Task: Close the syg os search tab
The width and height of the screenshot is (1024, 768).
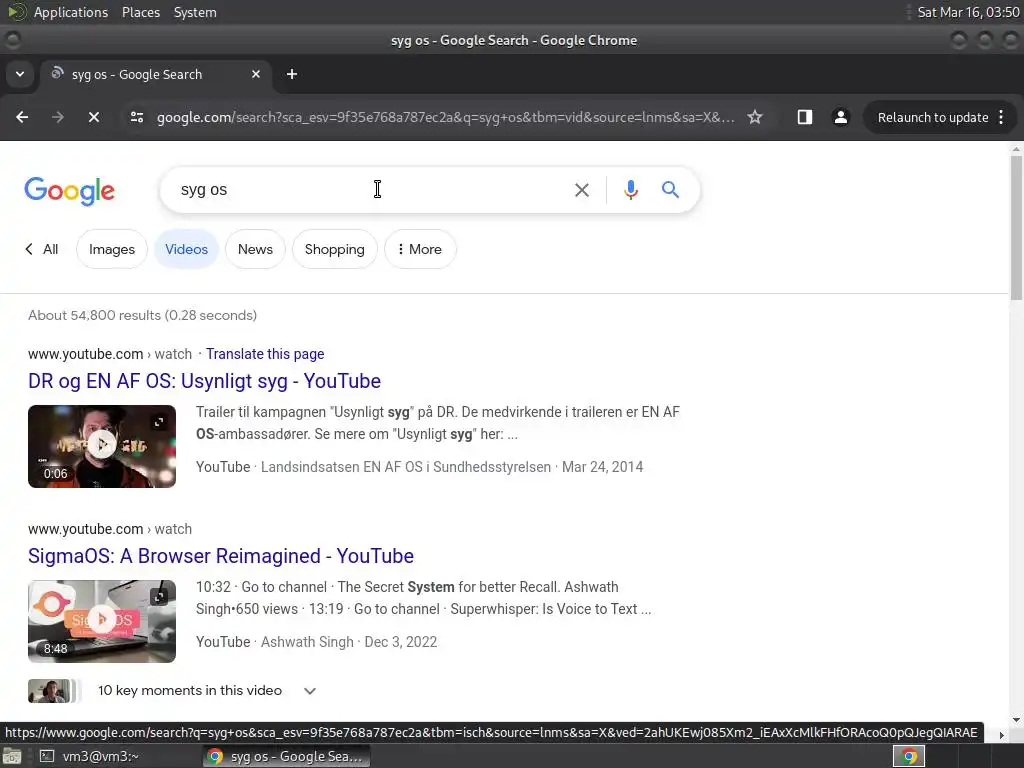Action: click(x=256, y=74)
